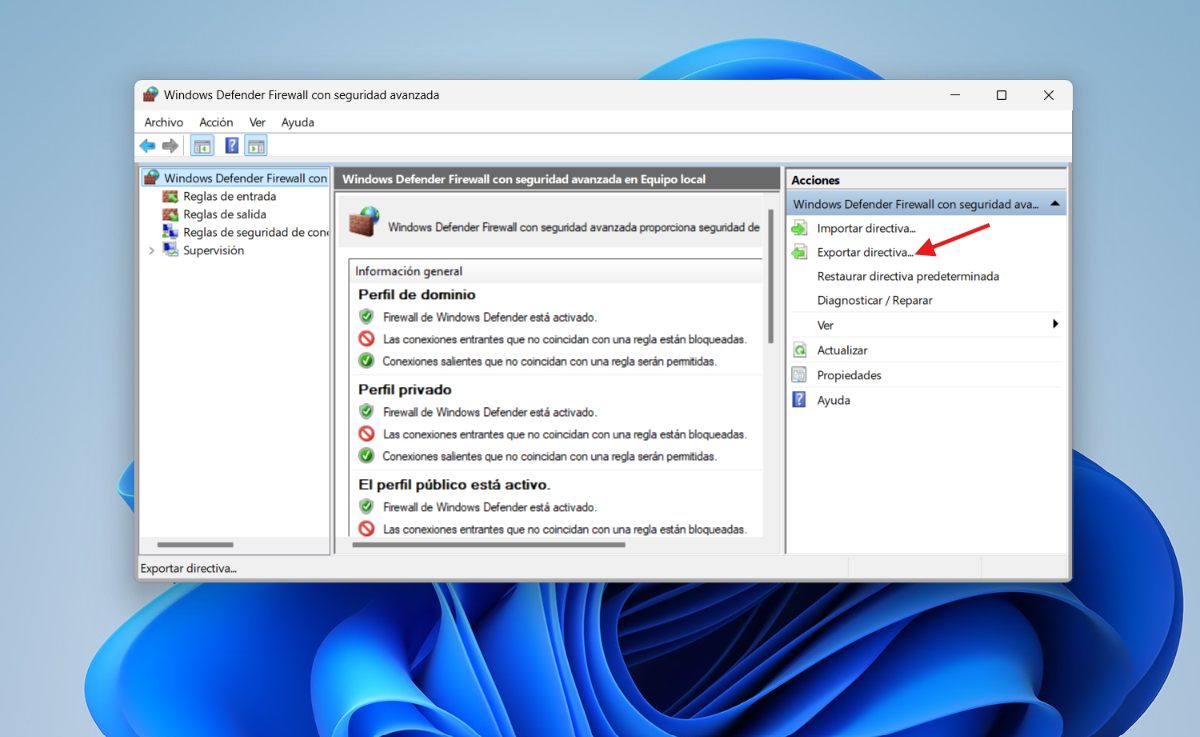1200x737 pixels.
Task: Select Reglas de seguridad de conexión
Action: [256, 233]
